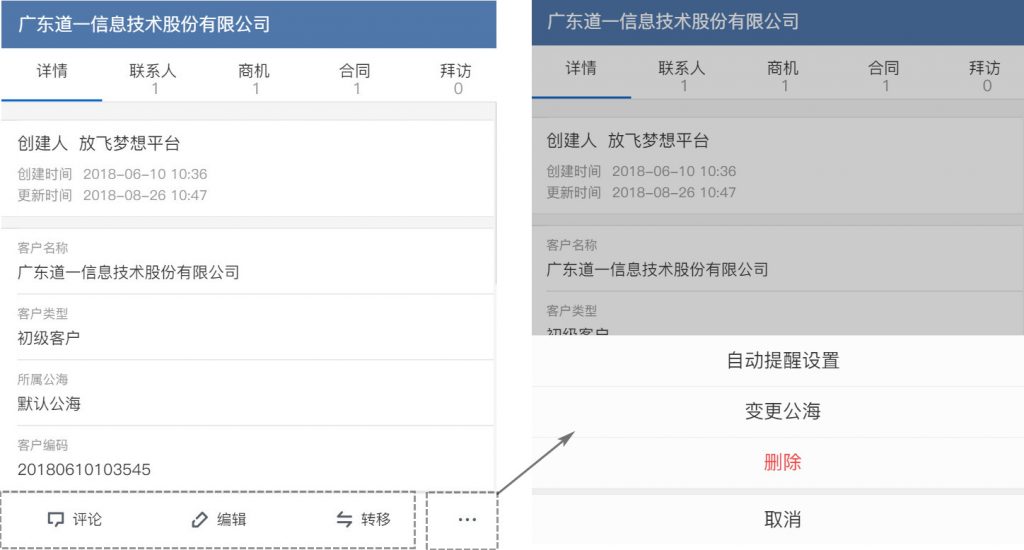Open the three-dot more actions menu
This screenshot has width=1024, height=550.
point(467,520)
